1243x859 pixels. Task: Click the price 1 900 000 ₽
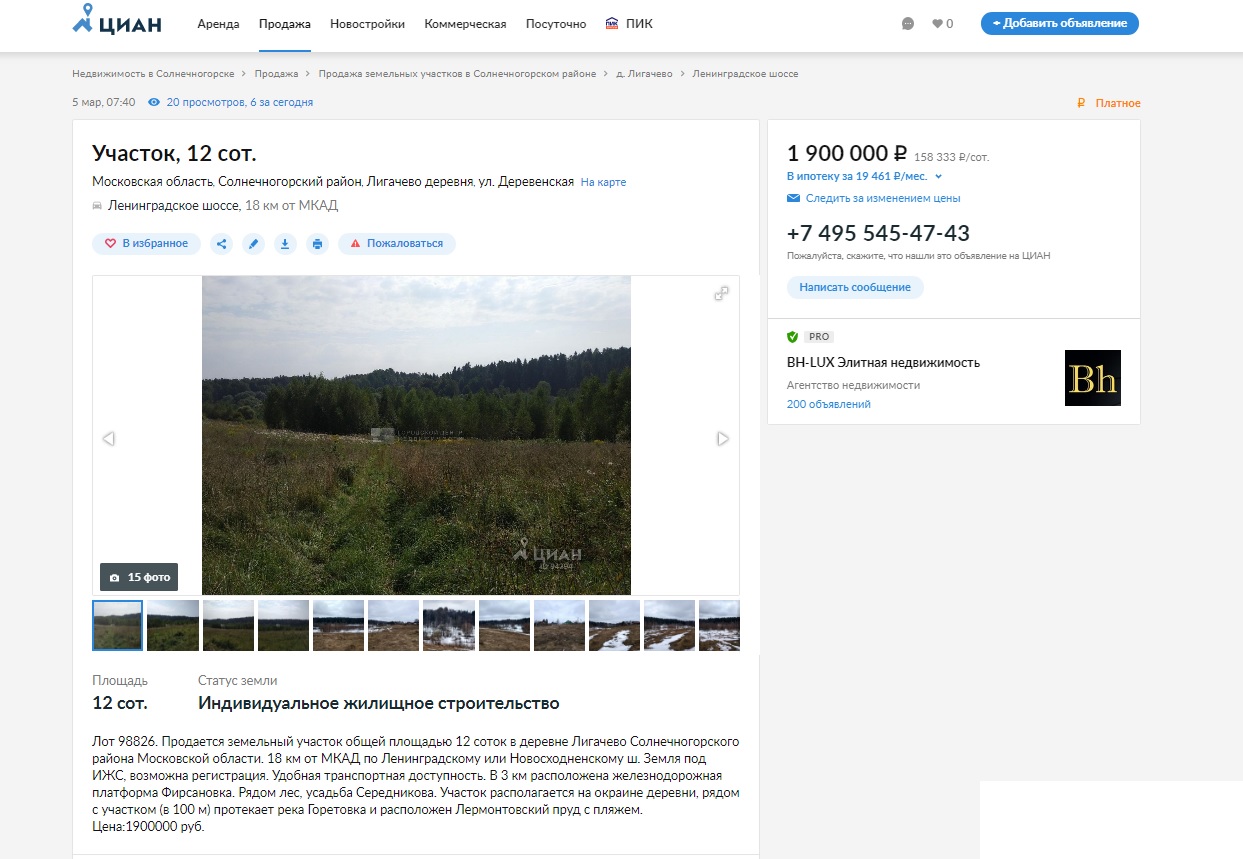pos(847,153)
